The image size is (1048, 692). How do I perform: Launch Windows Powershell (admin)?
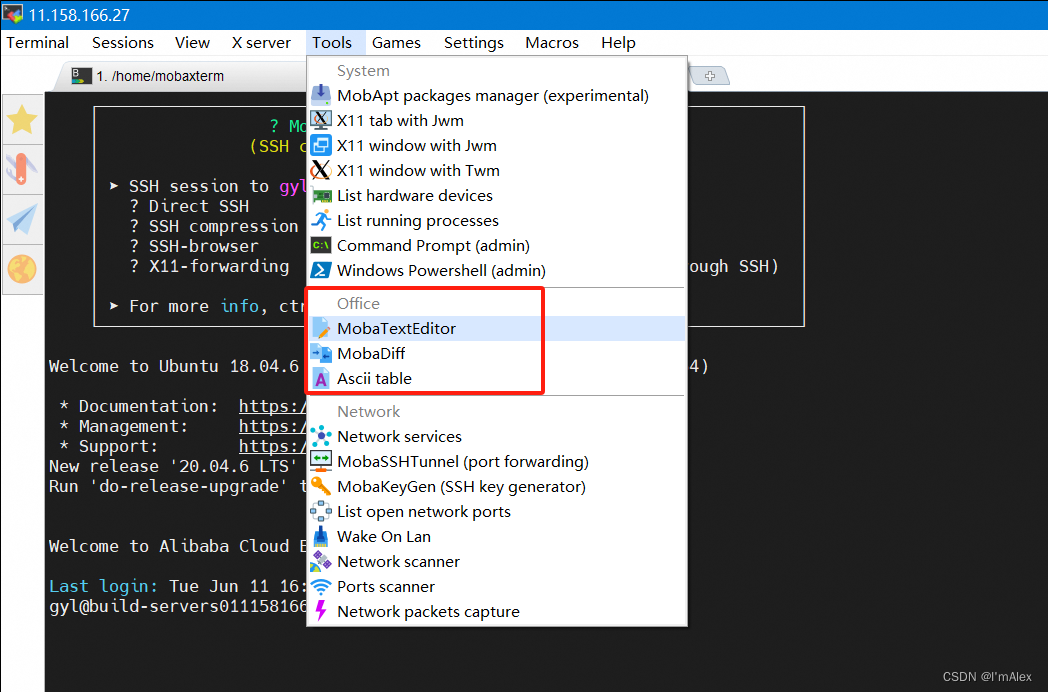click(x=497, y=270)
